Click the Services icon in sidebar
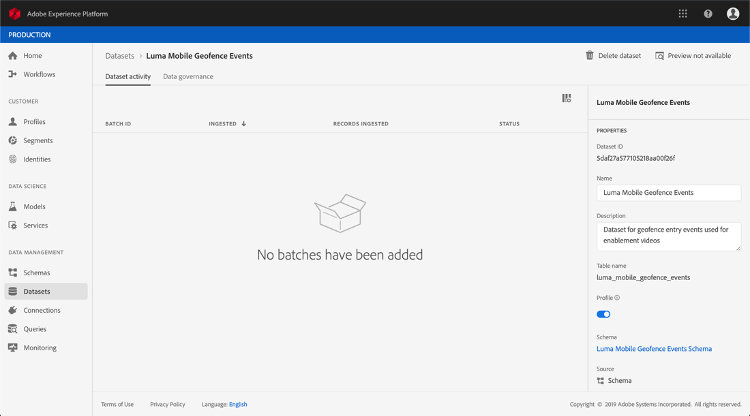750x416 pixels. 13,225
